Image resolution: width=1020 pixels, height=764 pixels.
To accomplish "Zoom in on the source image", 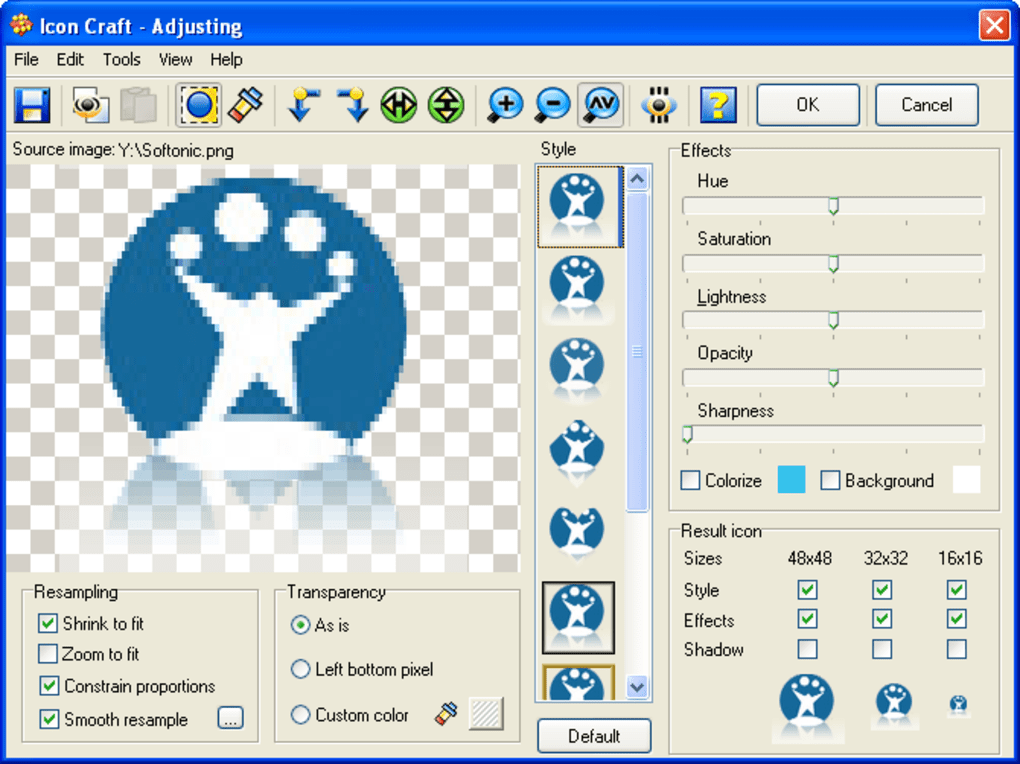I will coord(505,104).
